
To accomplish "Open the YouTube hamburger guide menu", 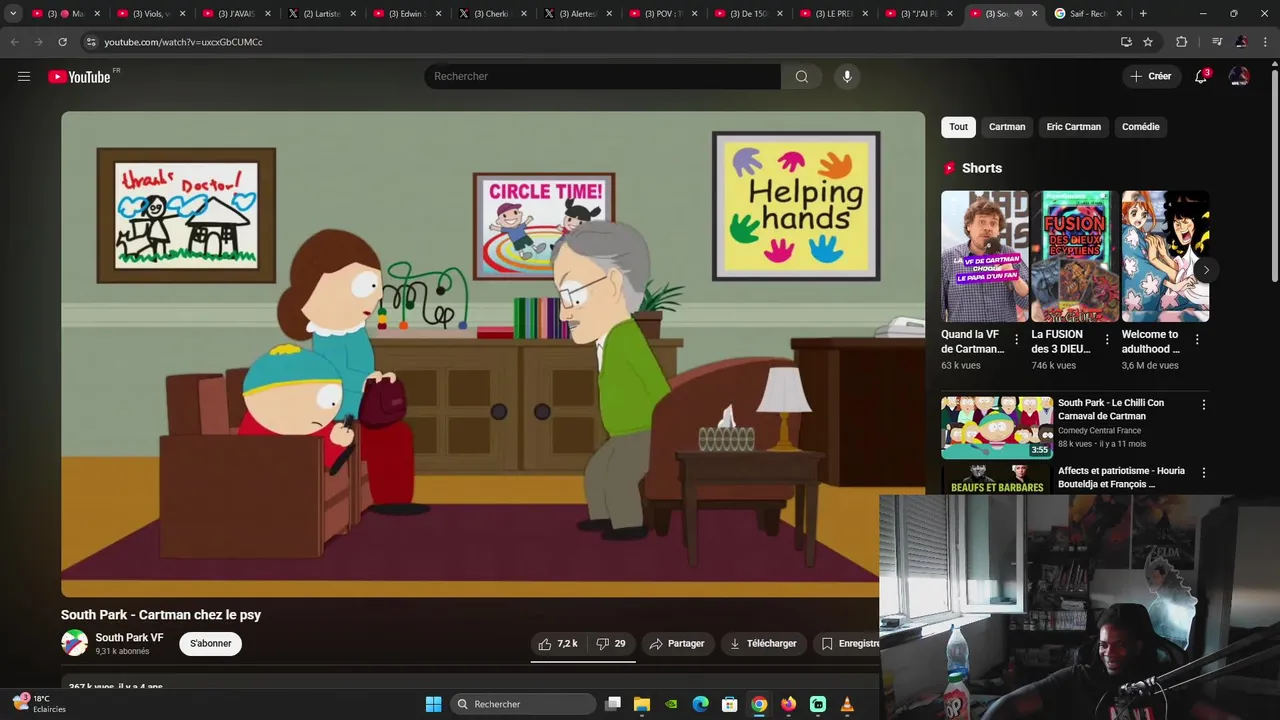I will point(24,76).
